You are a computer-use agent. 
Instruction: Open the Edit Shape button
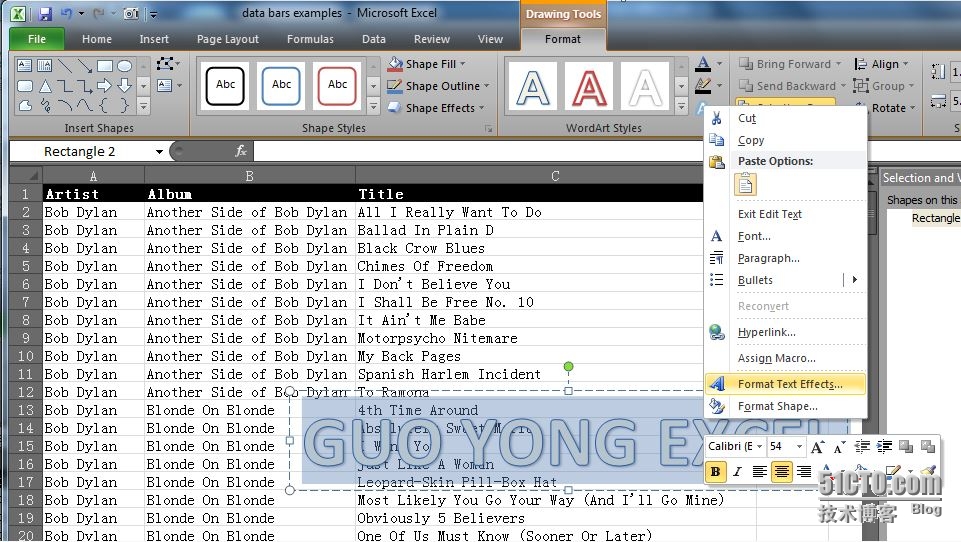coord(168,64)
